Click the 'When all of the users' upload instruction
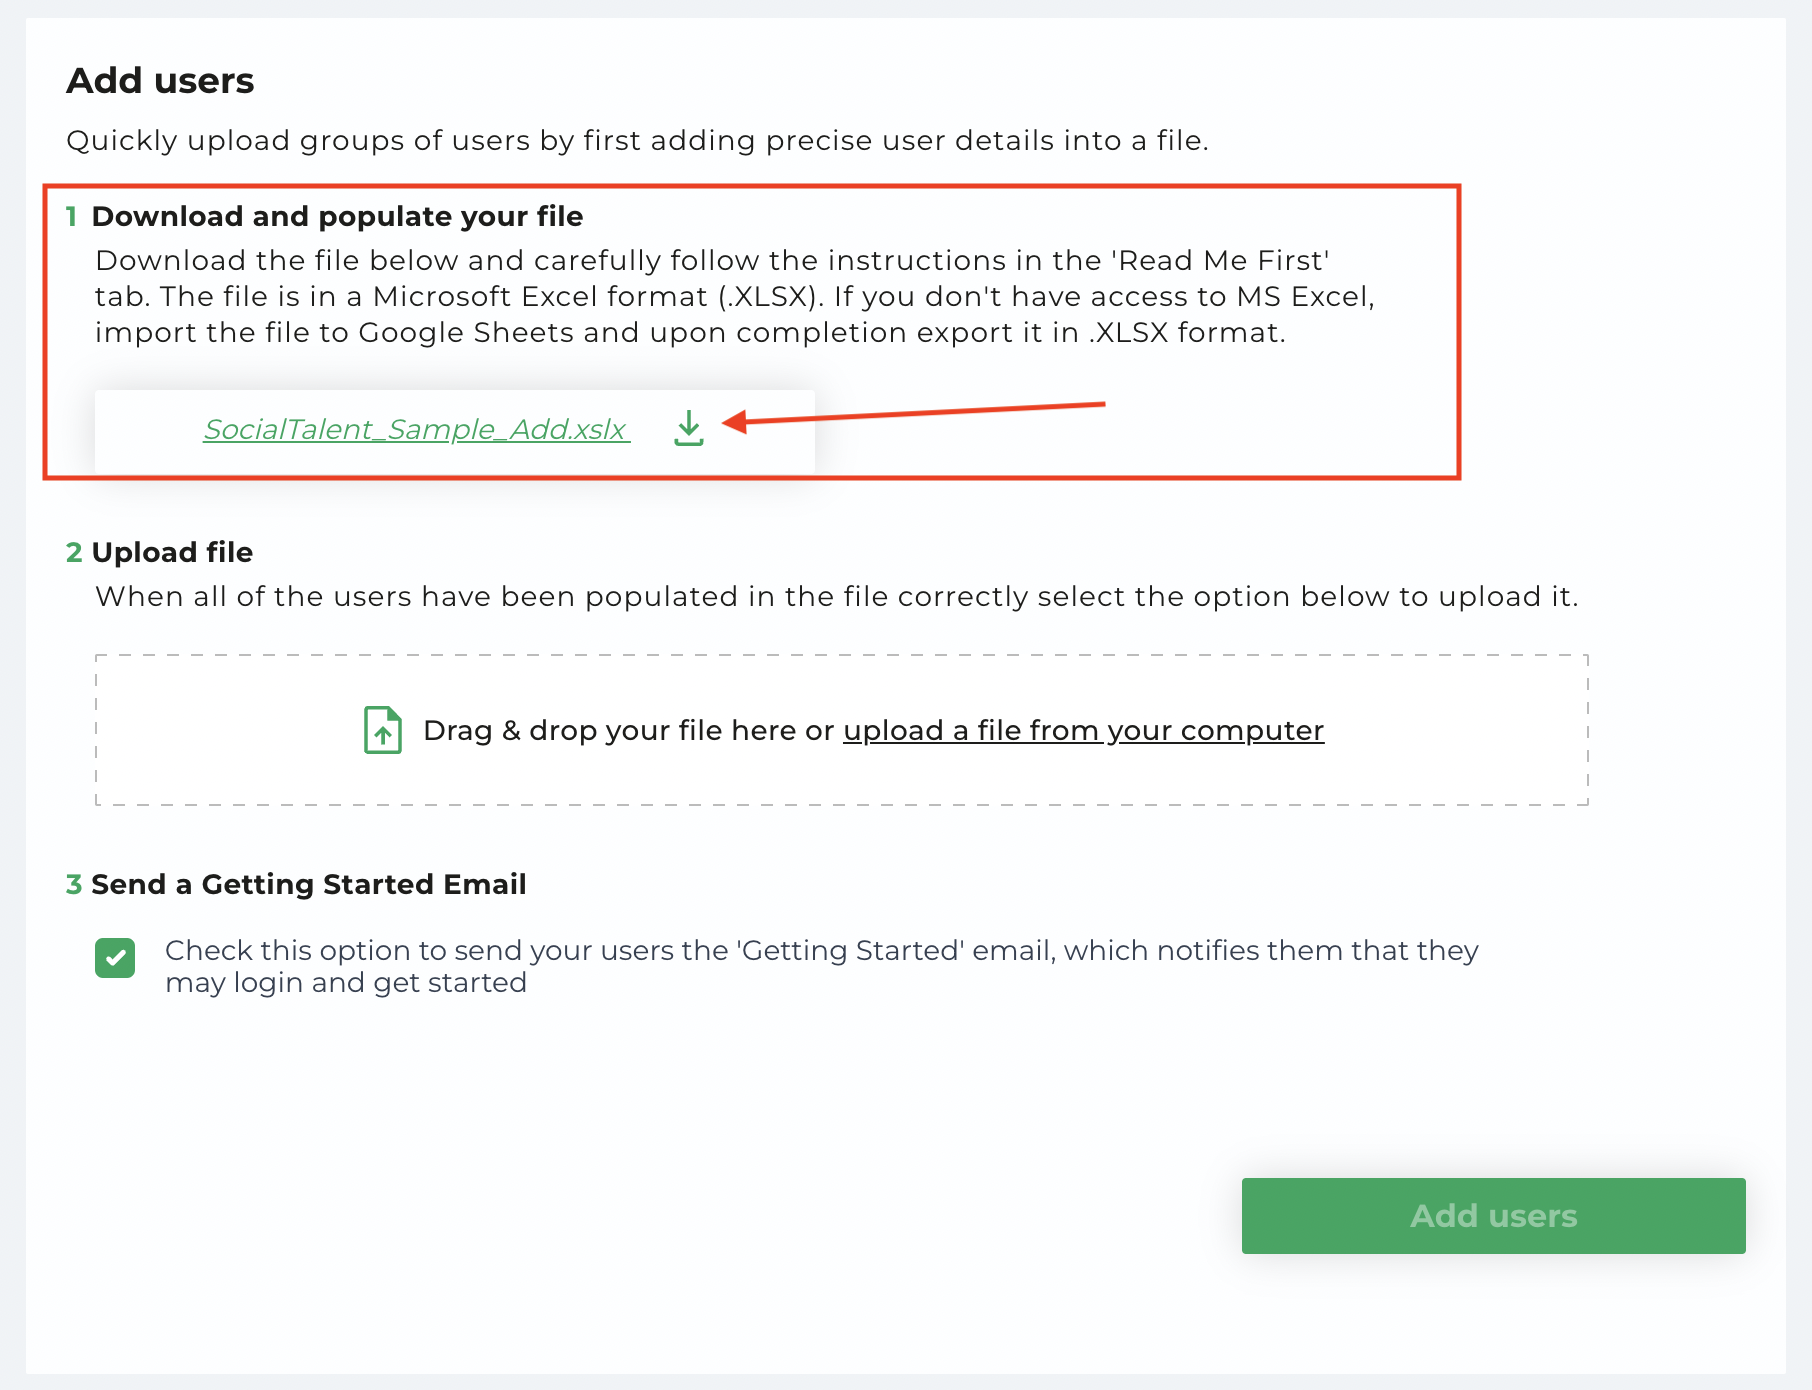 (836, 596)
